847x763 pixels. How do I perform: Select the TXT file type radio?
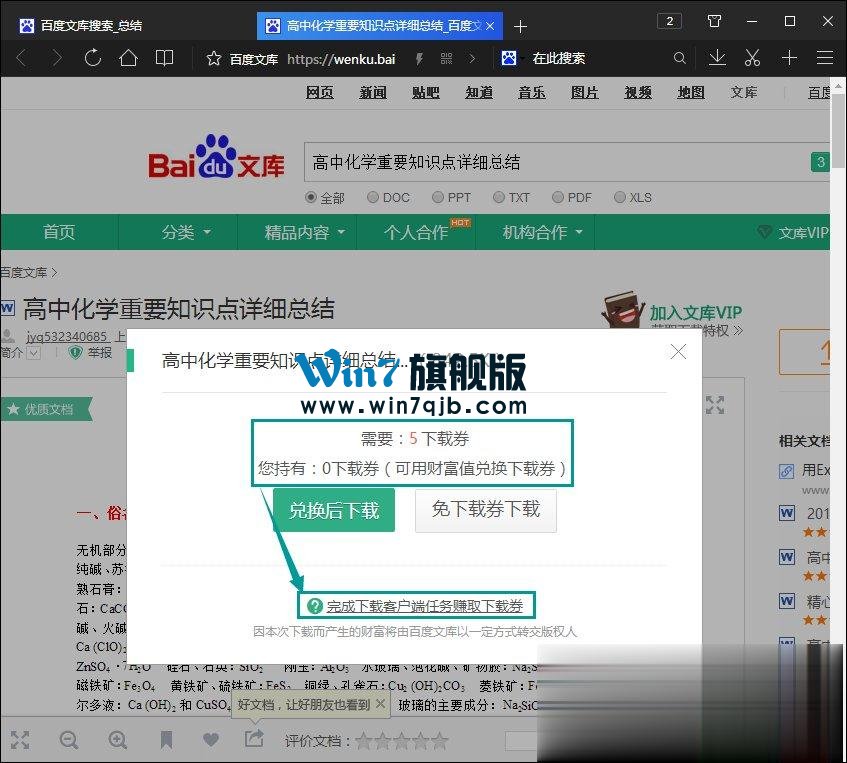pos(499,197)
